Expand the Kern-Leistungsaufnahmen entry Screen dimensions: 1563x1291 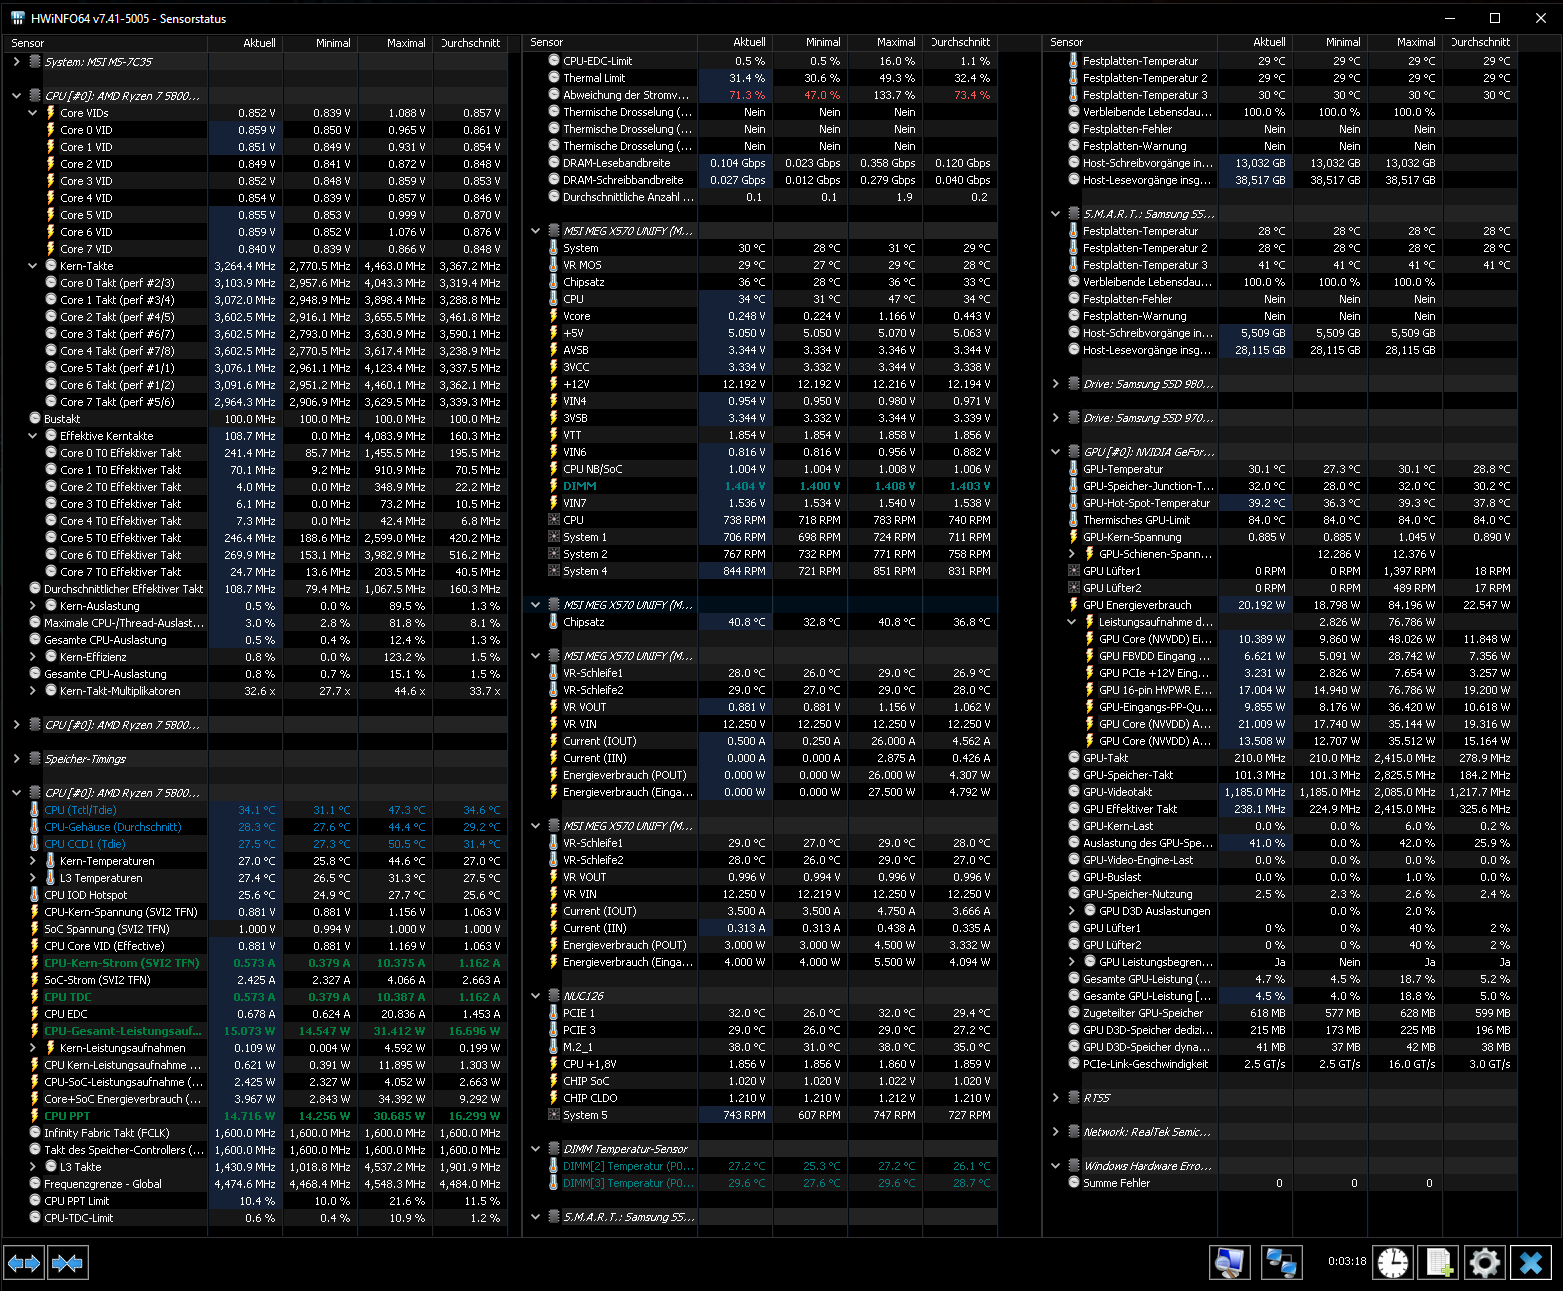point(33,1048)
